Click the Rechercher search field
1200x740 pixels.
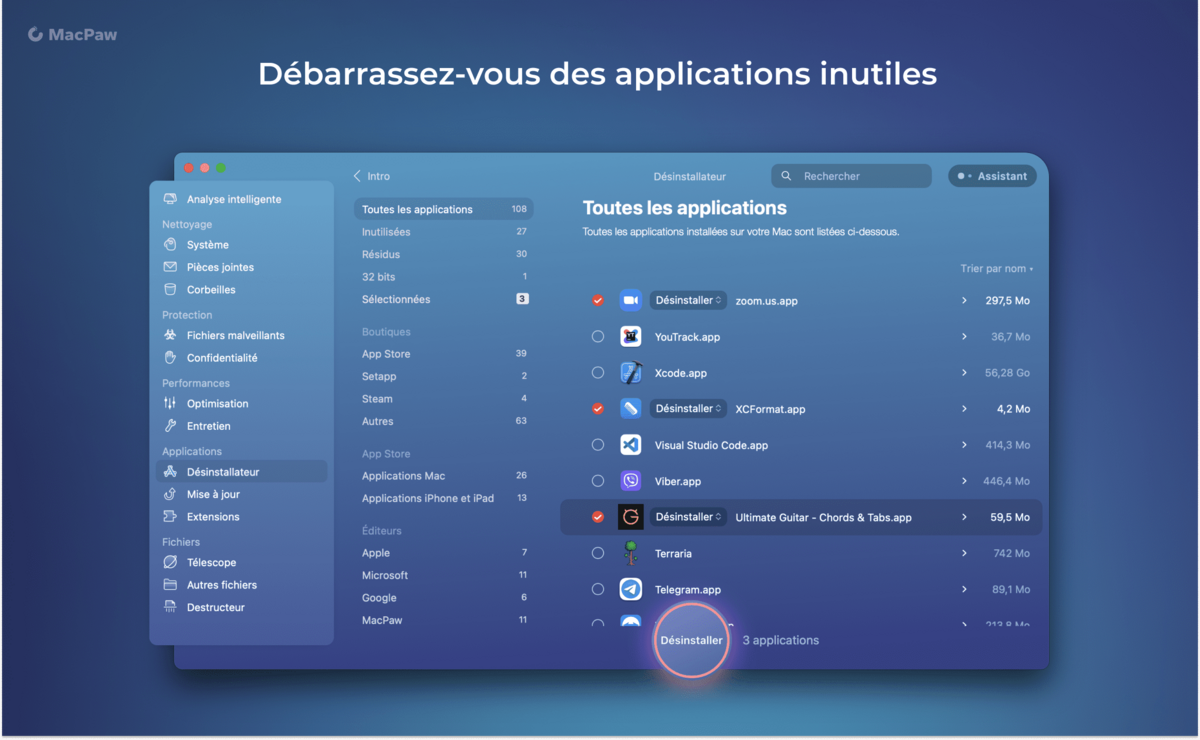(851, 176)
